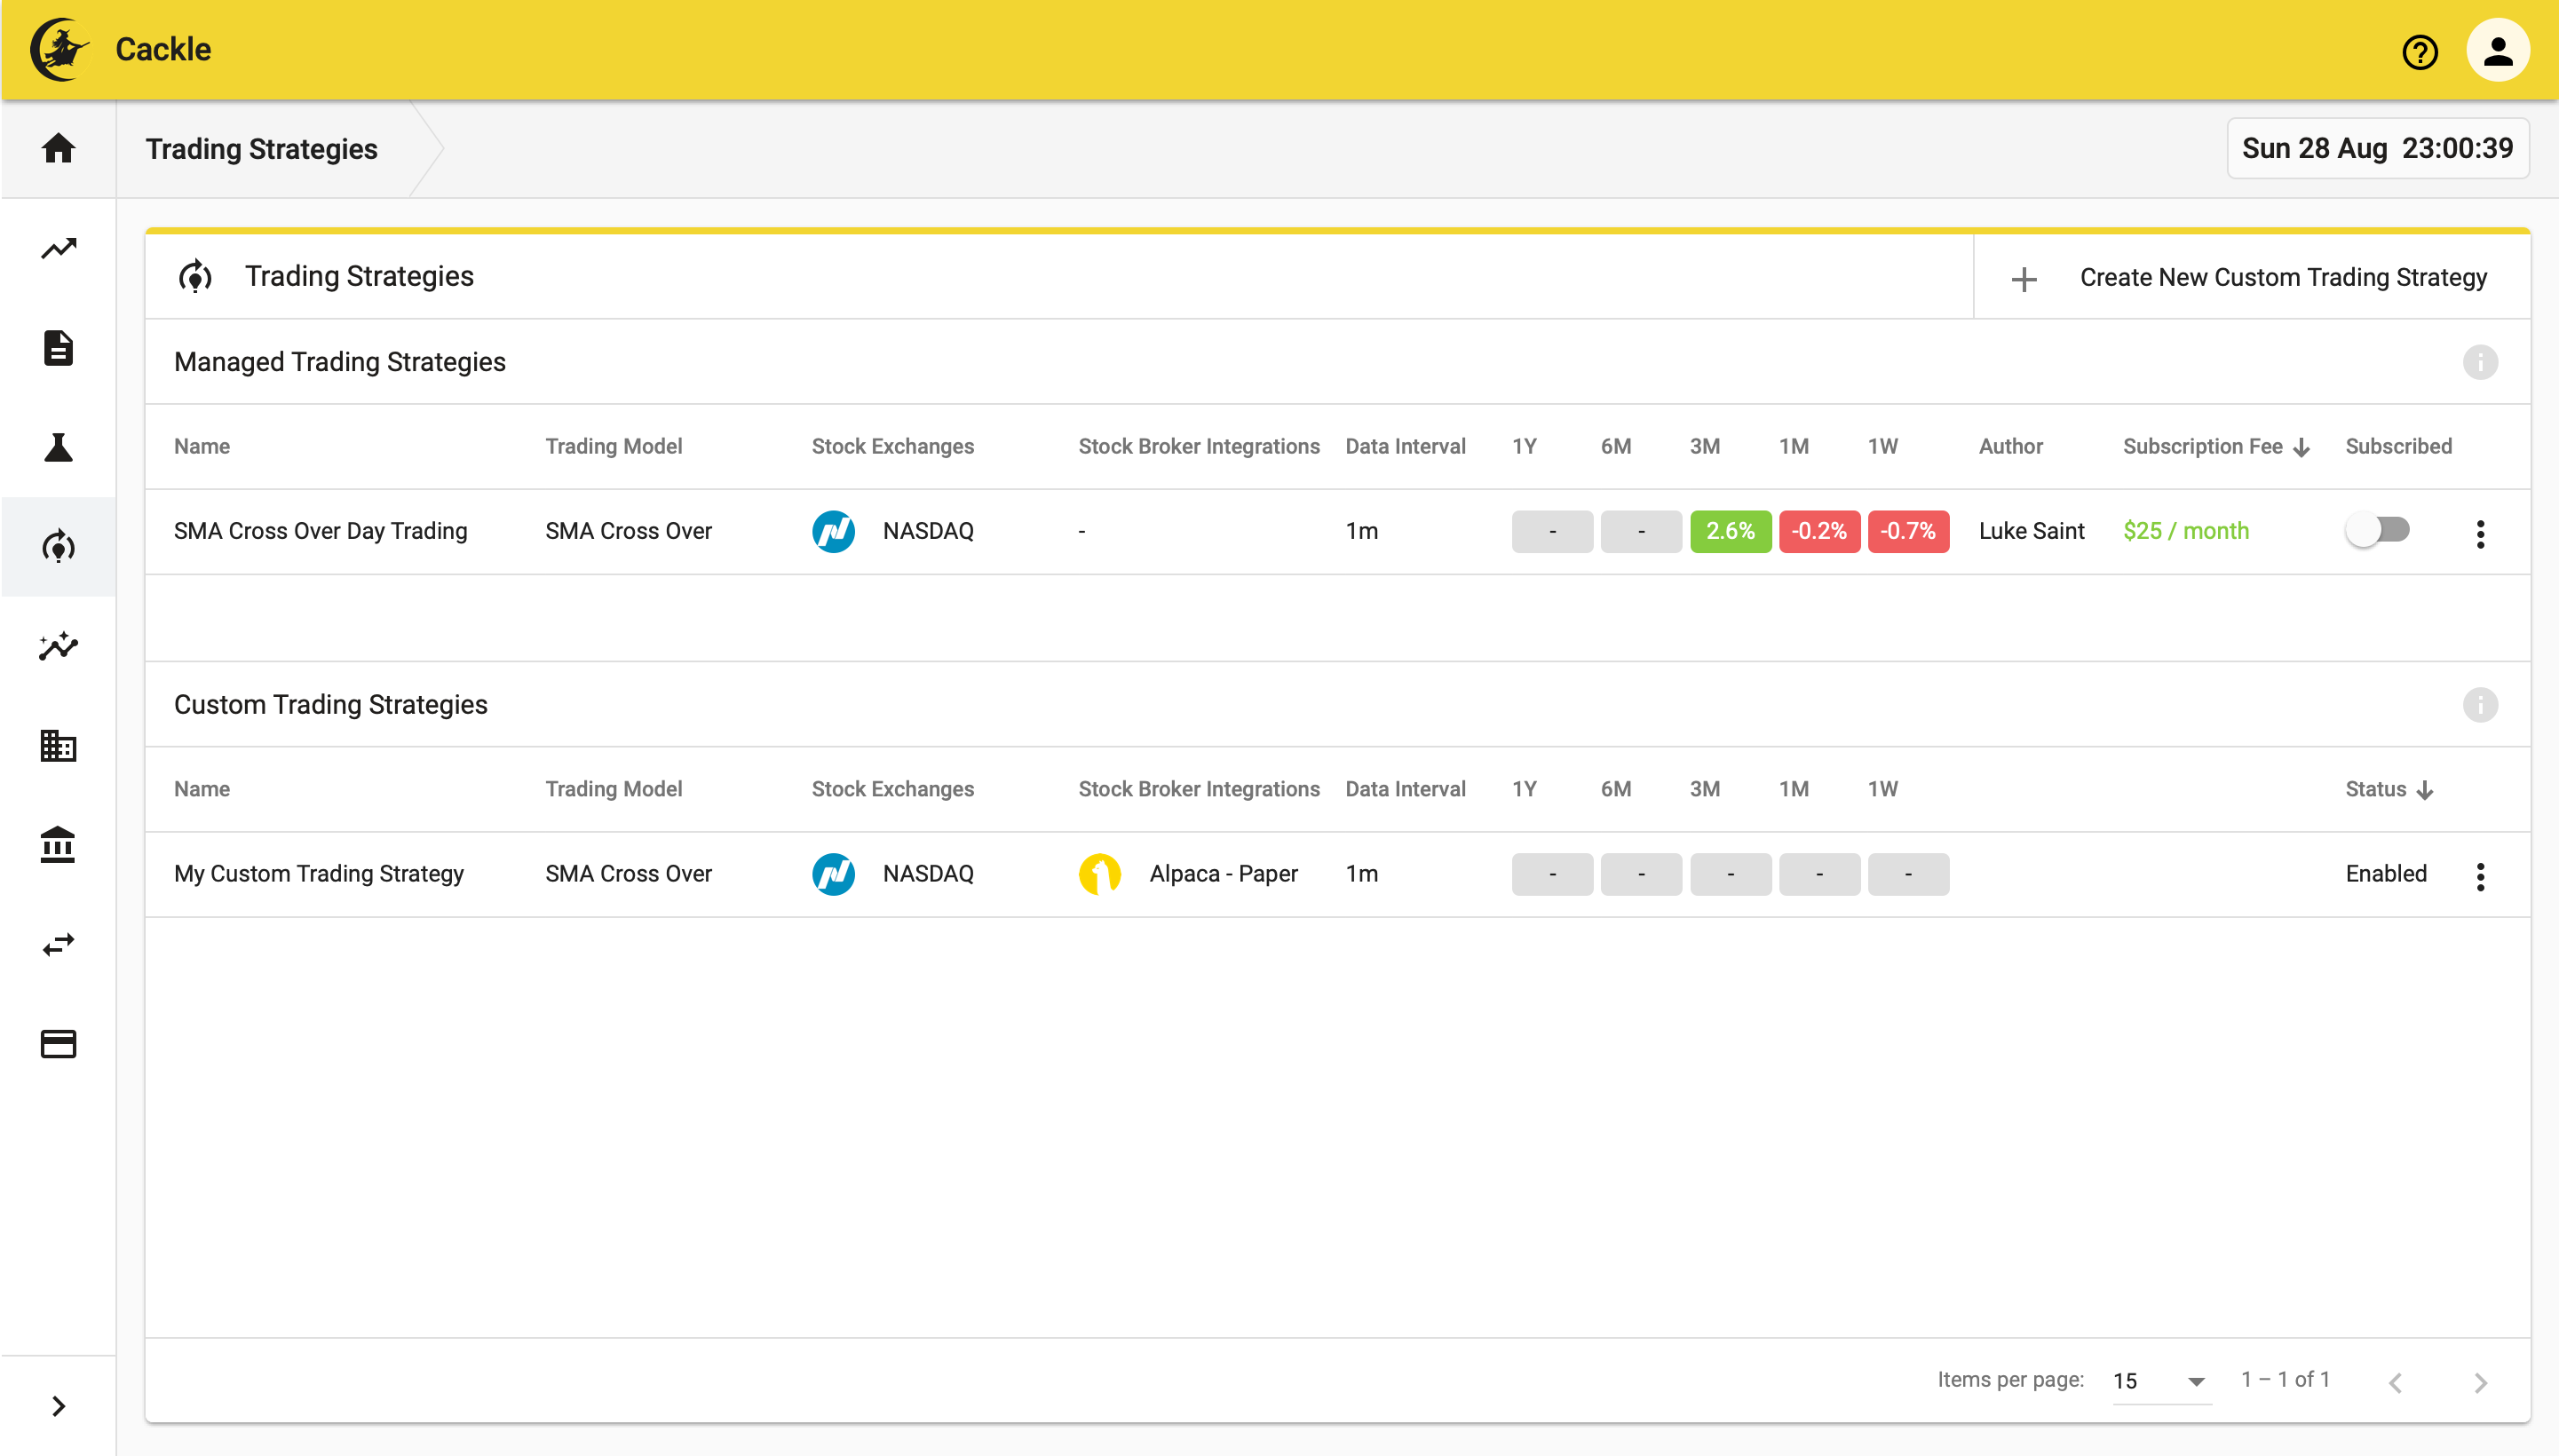Screen dimensions: 2559x1456
Task: Click the Bank/institution icon in sidebar
Action: click(x=58, y=845)
